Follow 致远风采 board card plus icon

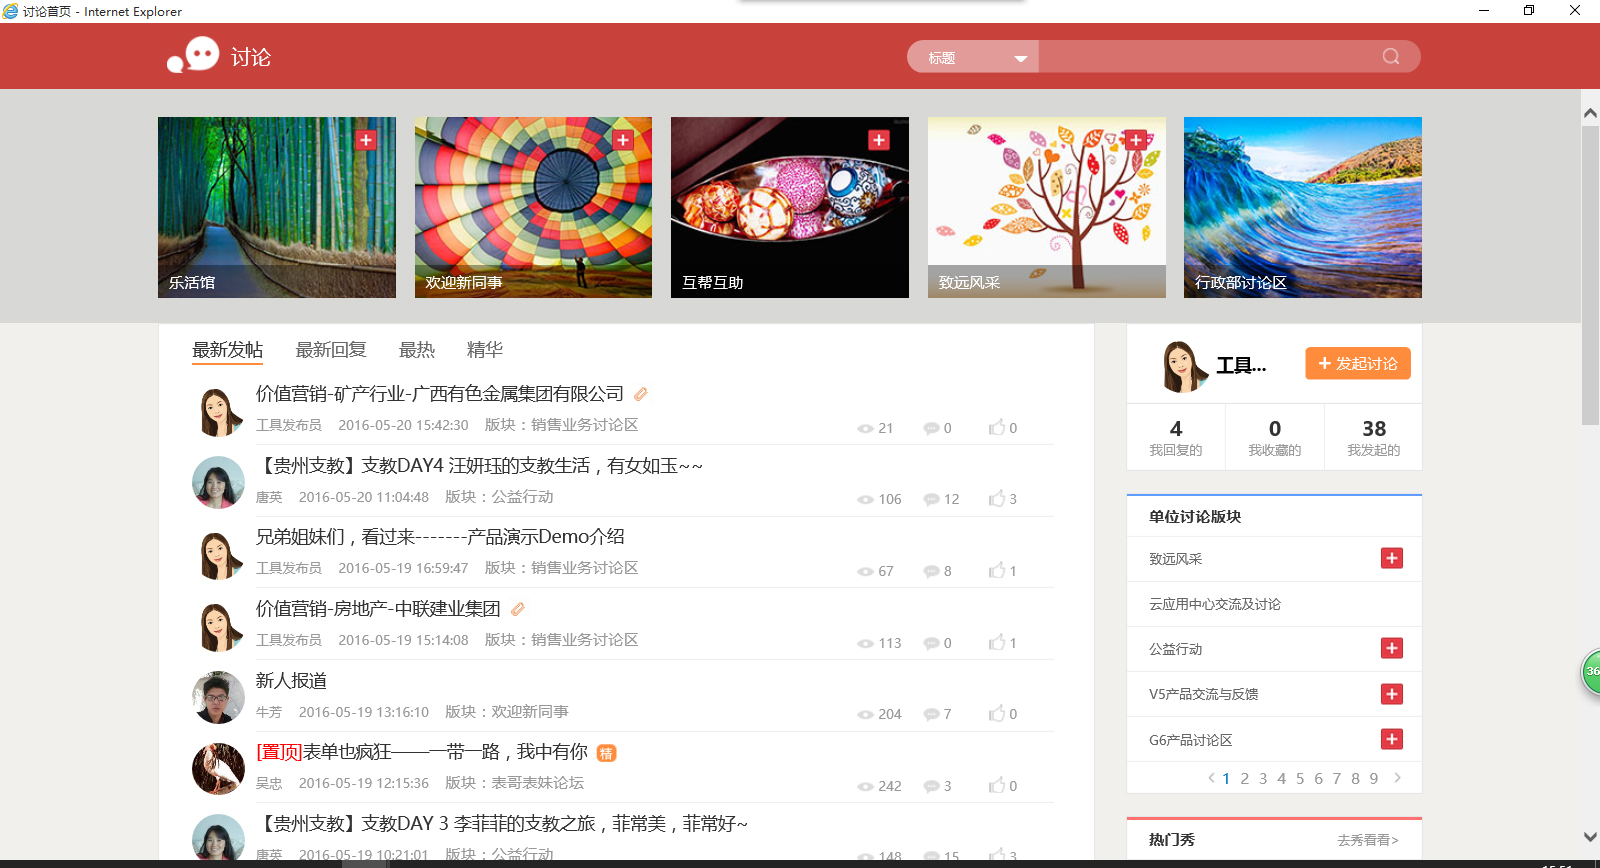tap(1136, 140)
